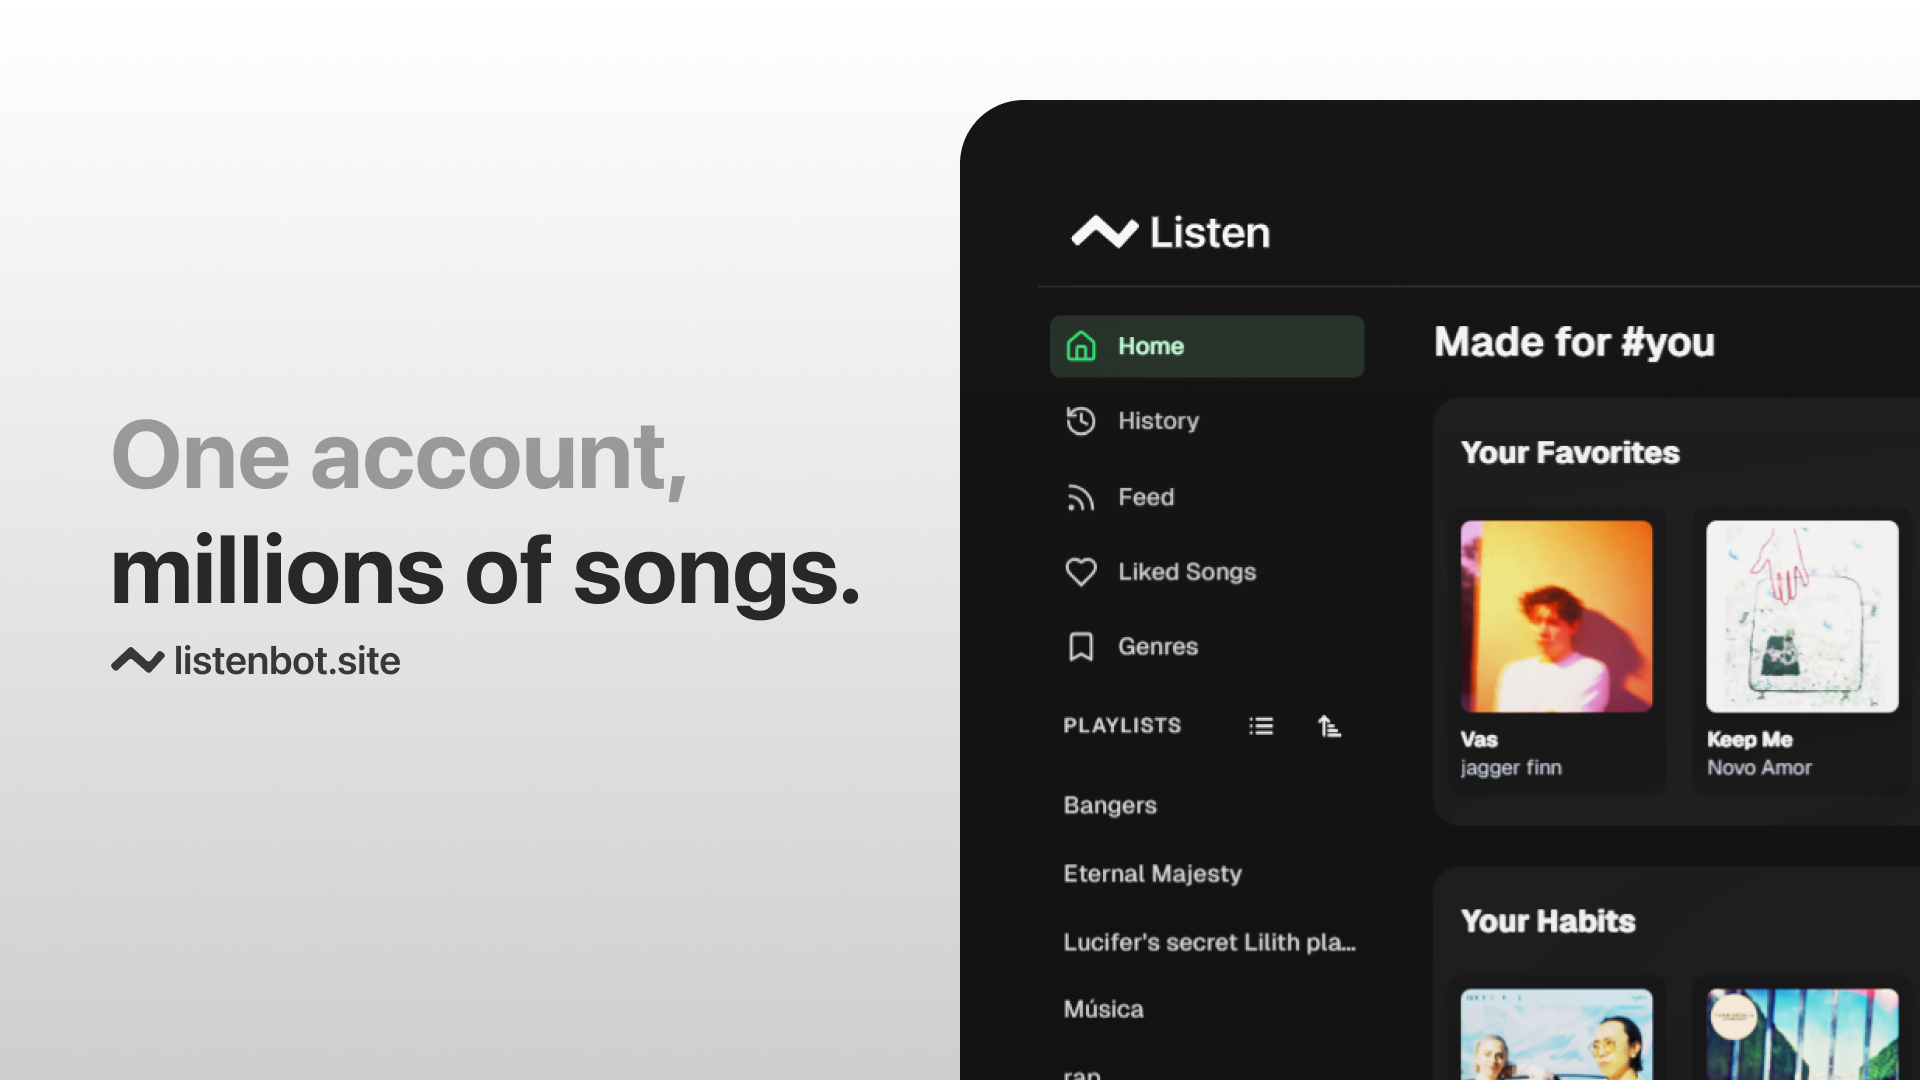This screenshot has width=1920, height=1080.
Task: Open the Música playlist
Action: point(1103,1009)
